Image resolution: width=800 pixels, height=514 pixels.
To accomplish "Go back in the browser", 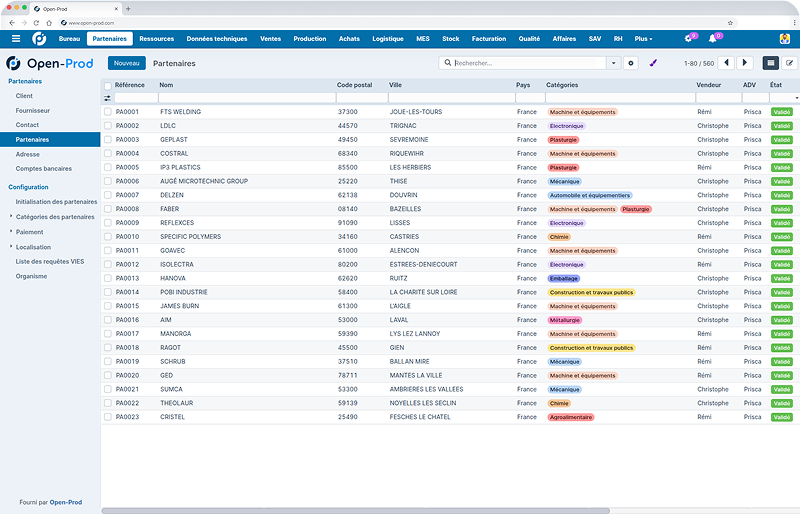I will [12, 23].
